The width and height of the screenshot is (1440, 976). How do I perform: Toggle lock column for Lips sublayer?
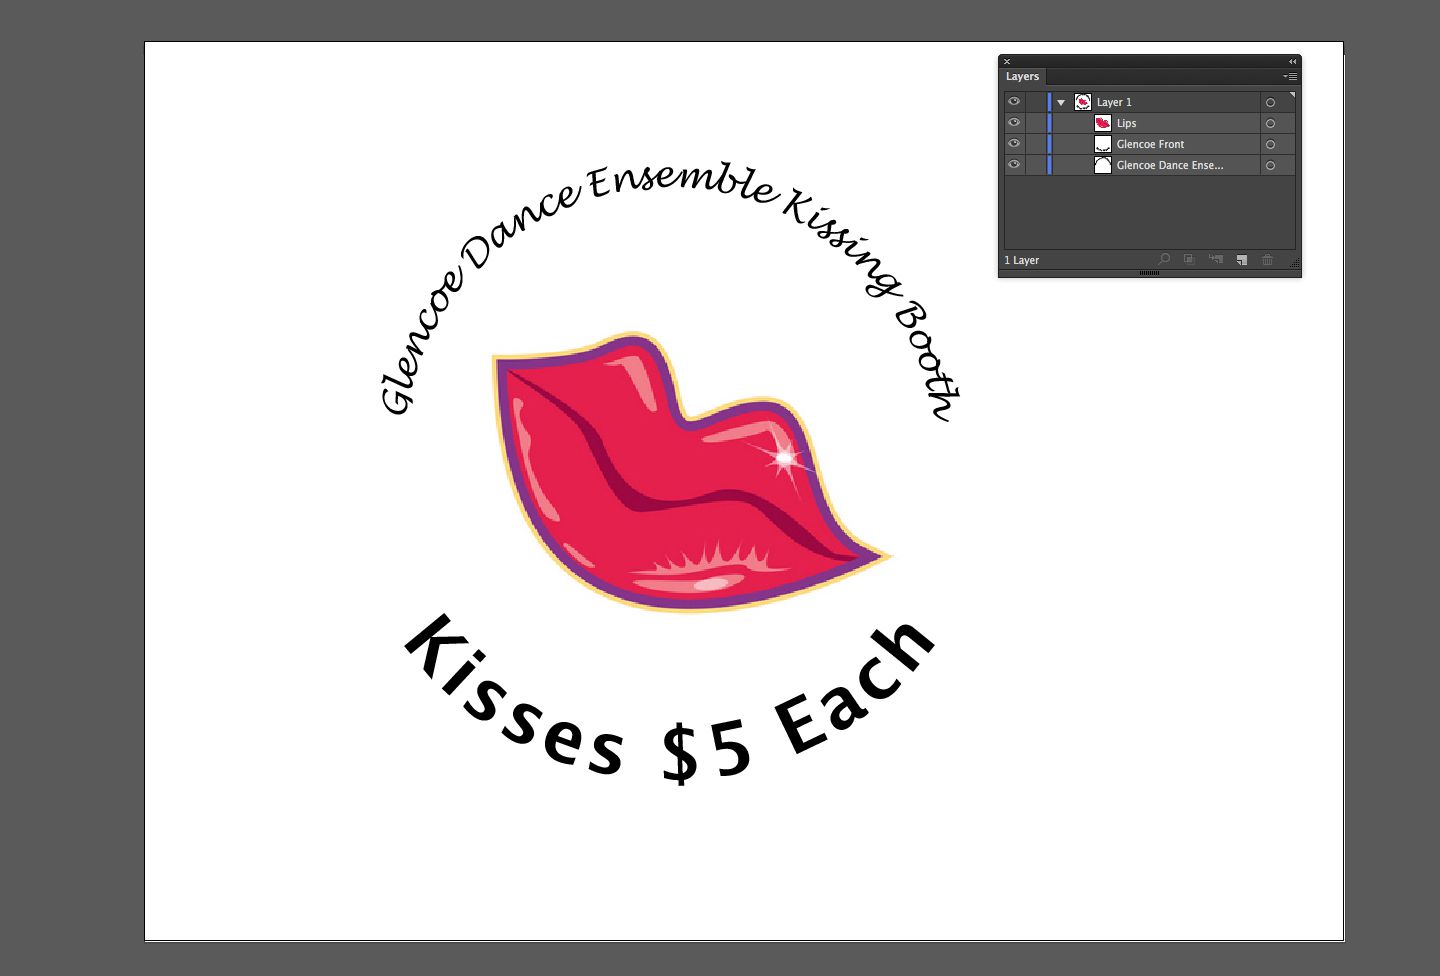pos(1035,123)
